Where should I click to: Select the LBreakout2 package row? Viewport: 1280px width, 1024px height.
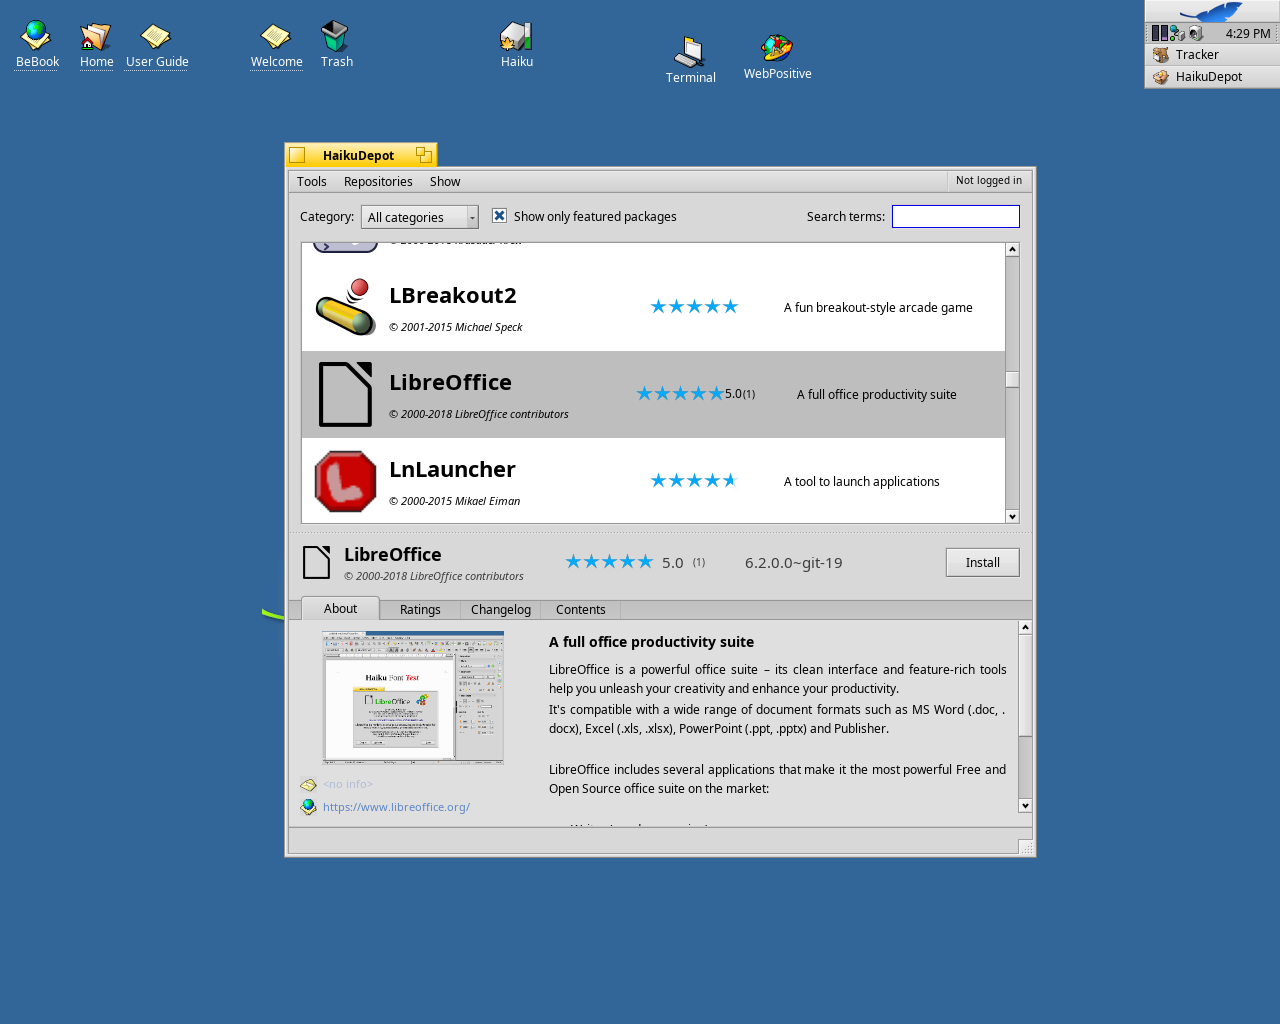[x=654, y=307]
